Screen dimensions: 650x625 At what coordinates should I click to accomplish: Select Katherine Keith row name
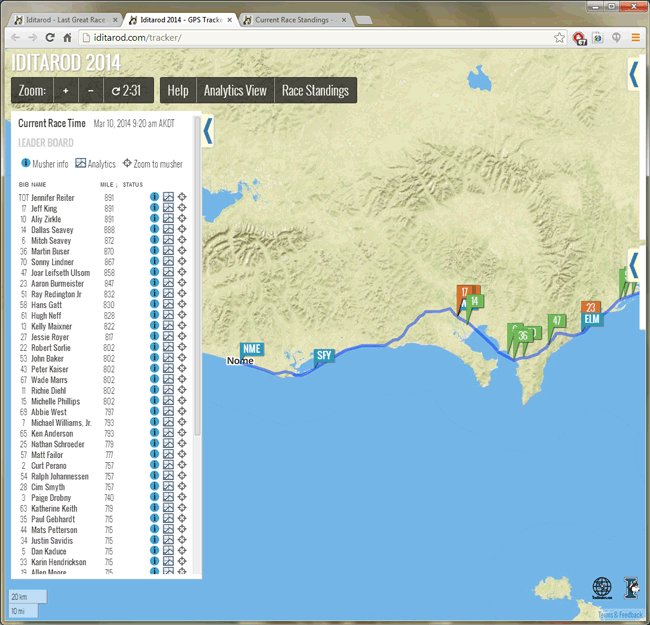click(54, 509)
